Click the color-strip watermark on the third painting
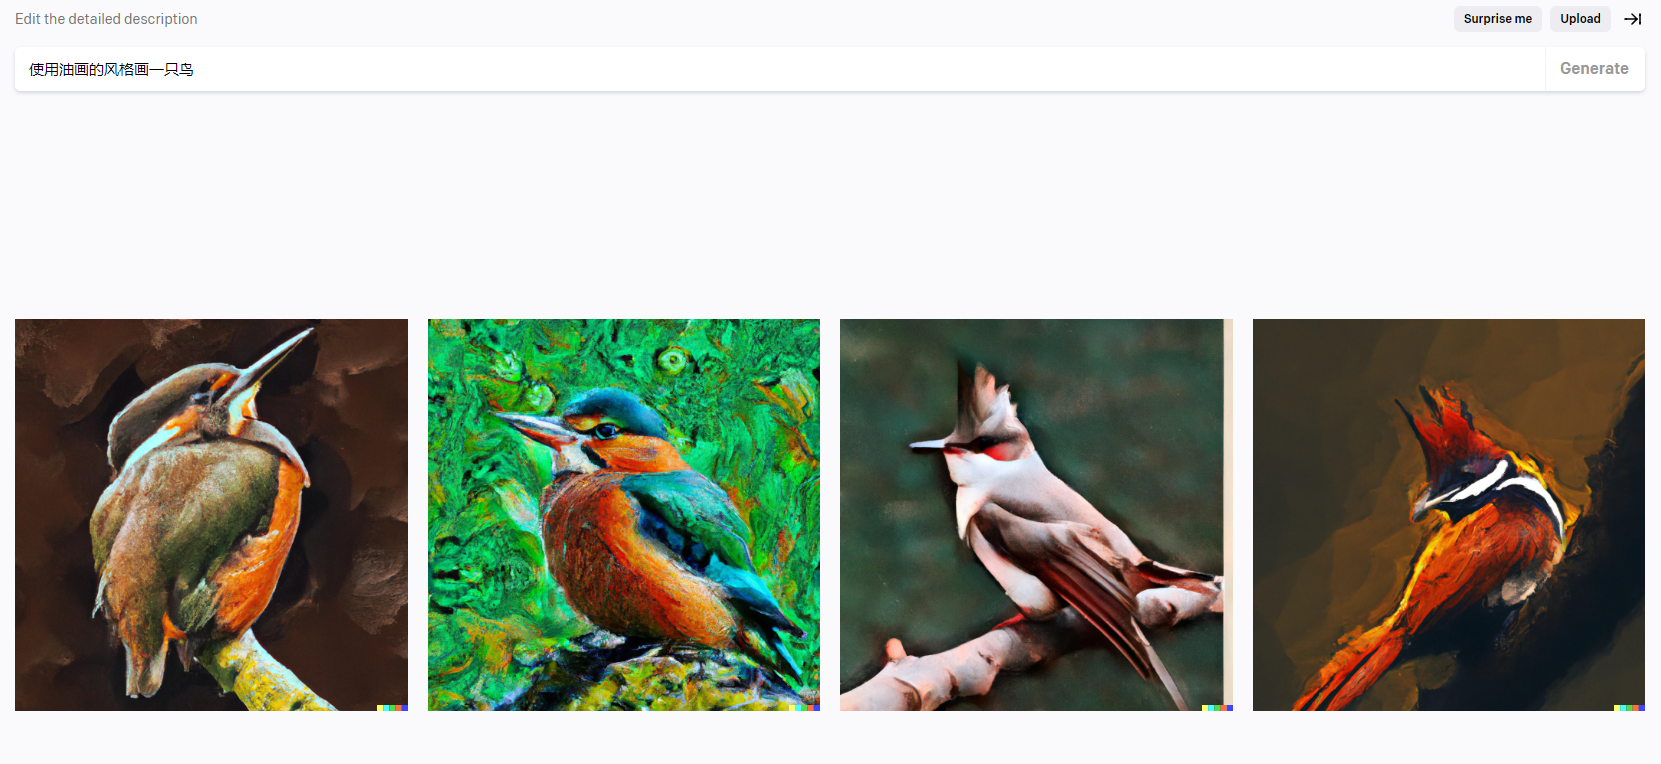Screen dimensions: 1661x764 [1217, 708]
